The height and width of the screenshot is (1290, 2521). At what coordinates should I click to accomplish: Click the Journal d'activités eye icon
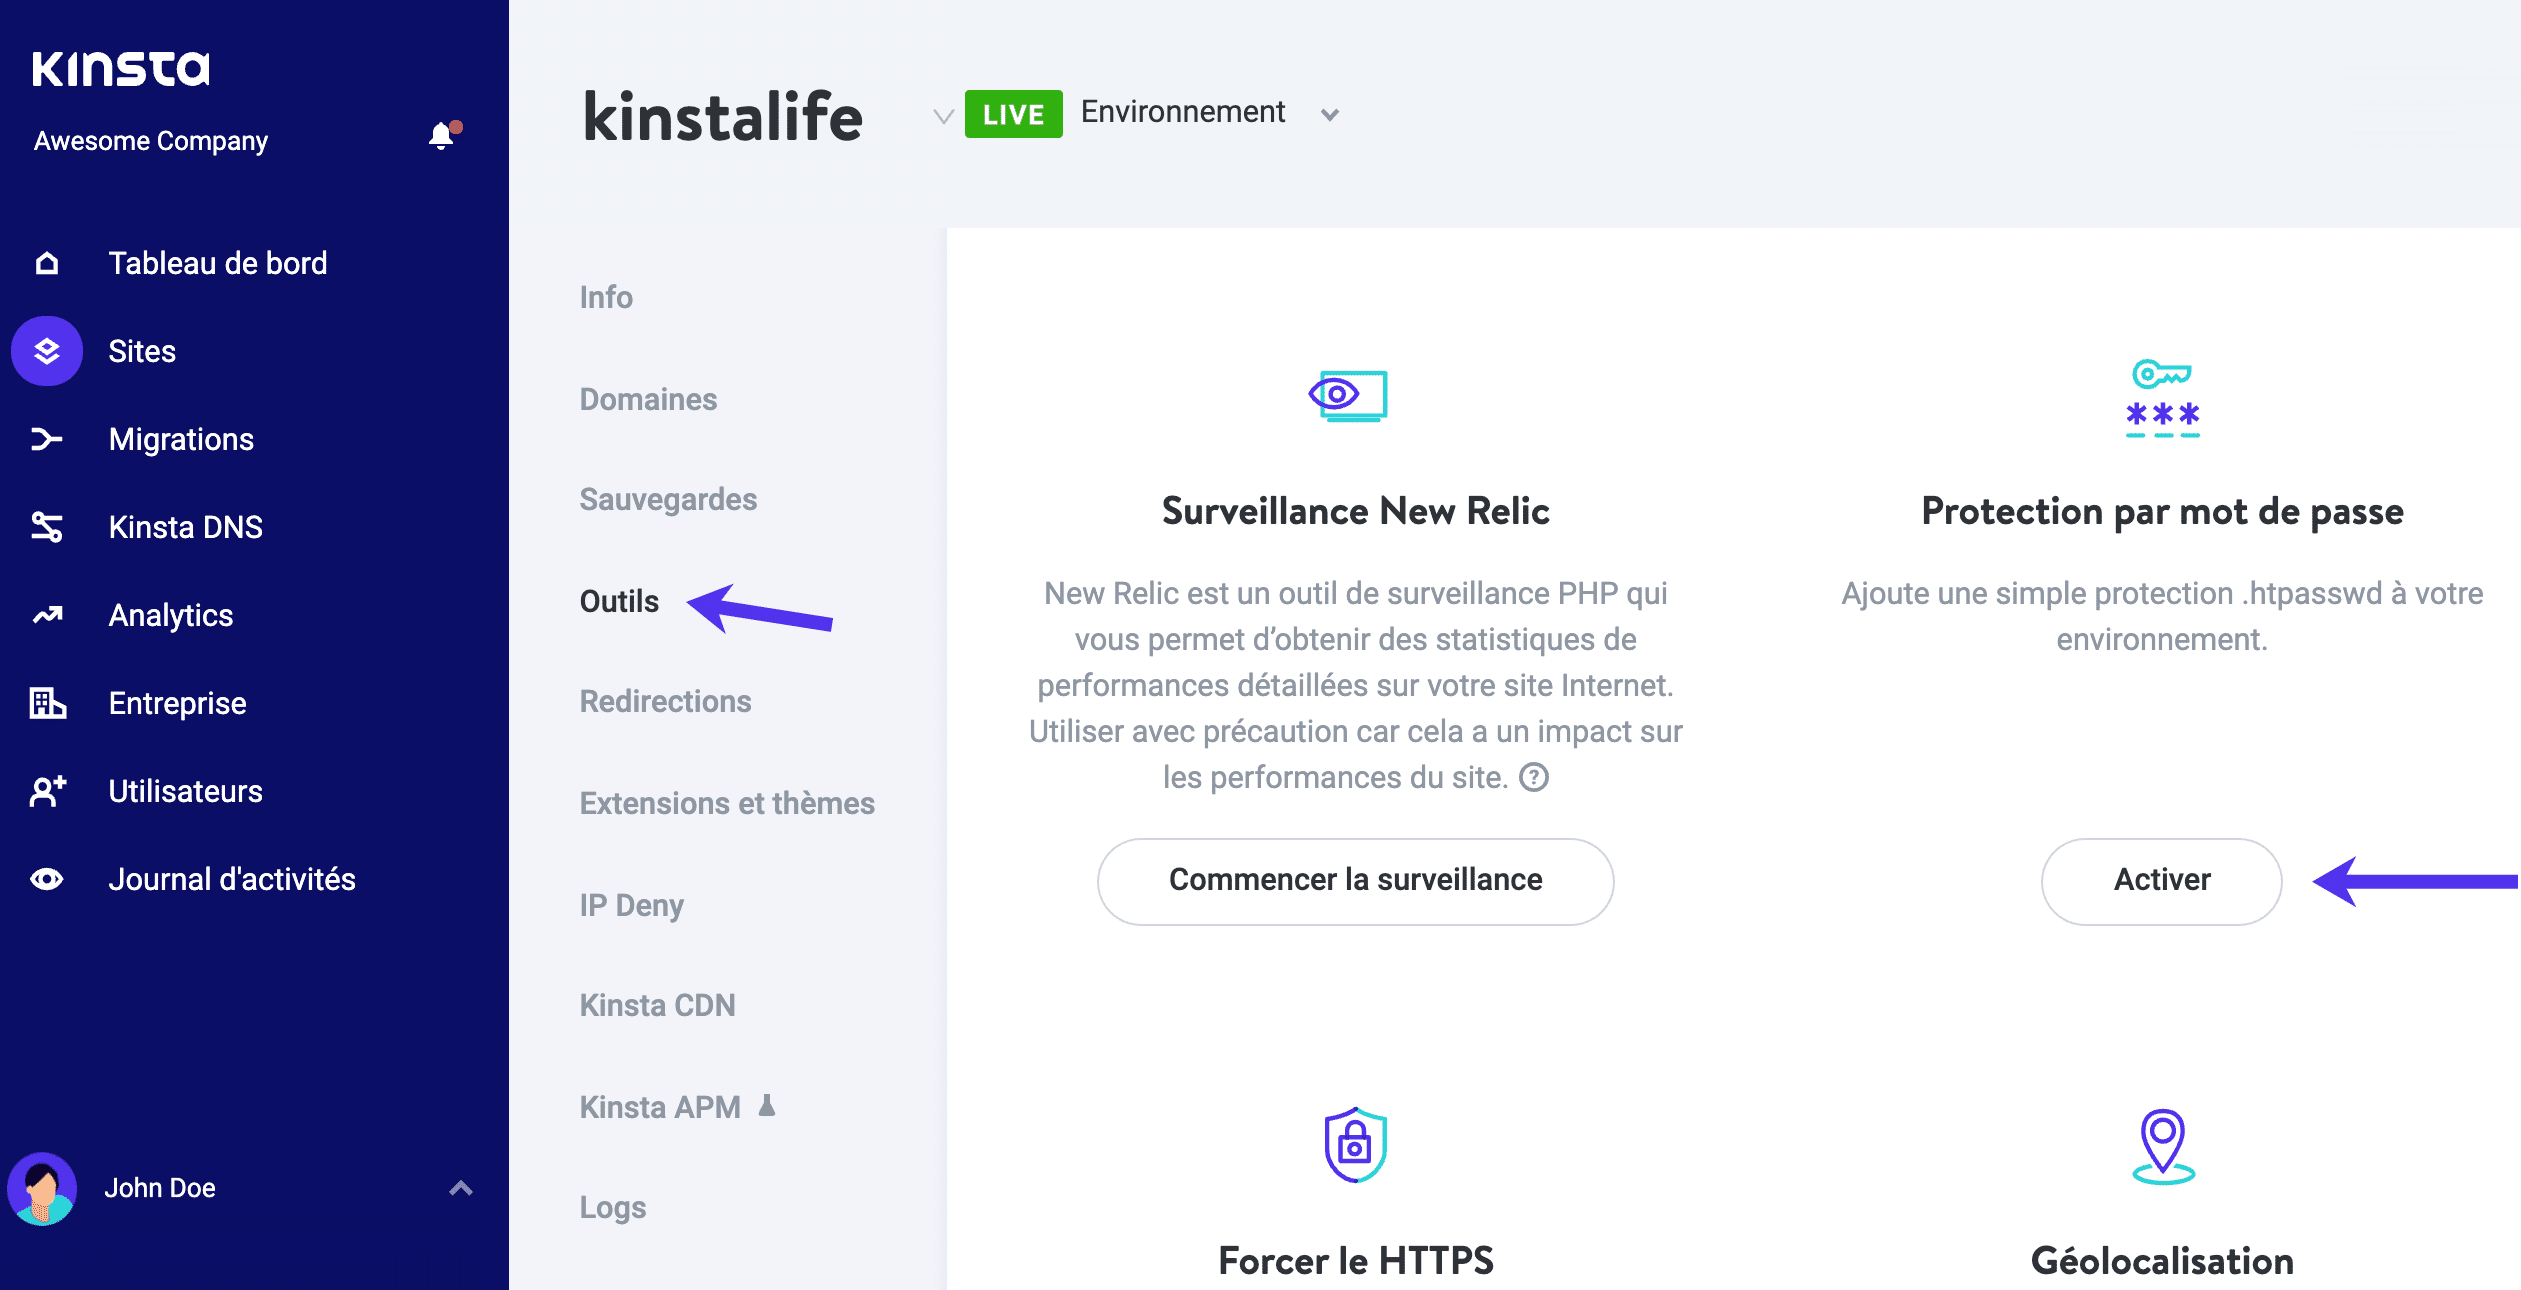click(x=46, y=877)
